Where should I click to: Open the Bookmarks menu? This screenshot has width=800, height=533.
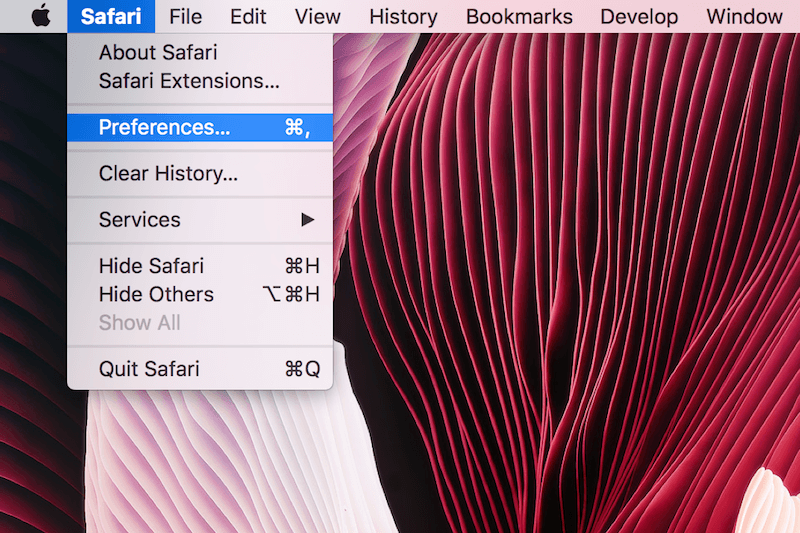tap(519, 17)
